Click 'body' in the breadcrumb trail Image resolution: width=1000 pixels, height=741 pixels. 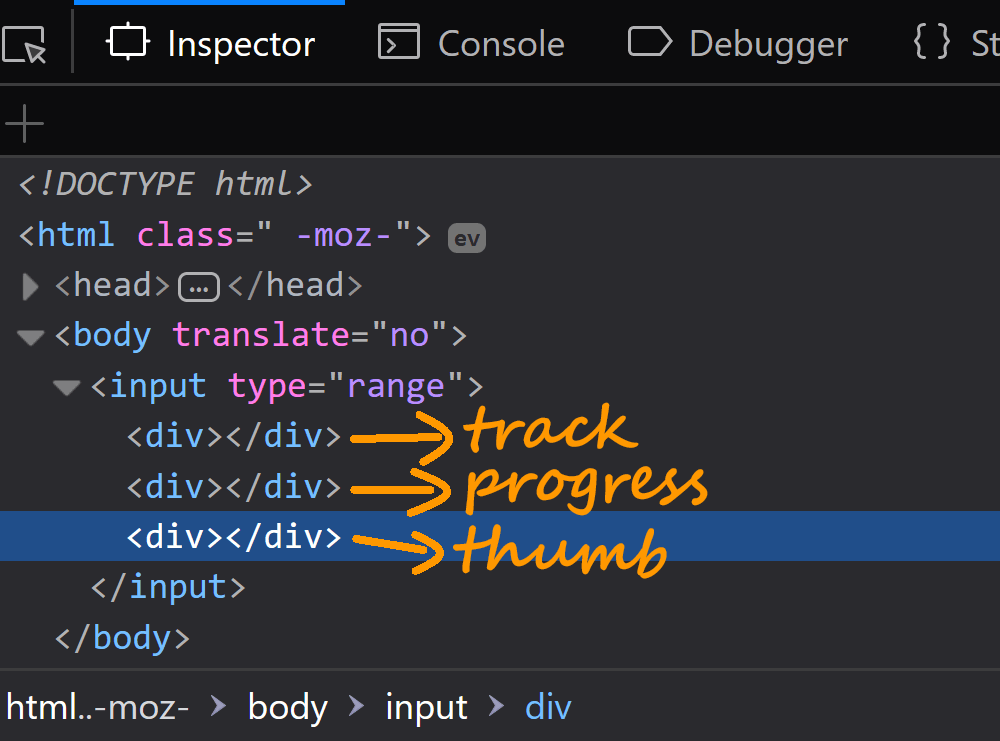pyautogui.click(x=288, y=708)
